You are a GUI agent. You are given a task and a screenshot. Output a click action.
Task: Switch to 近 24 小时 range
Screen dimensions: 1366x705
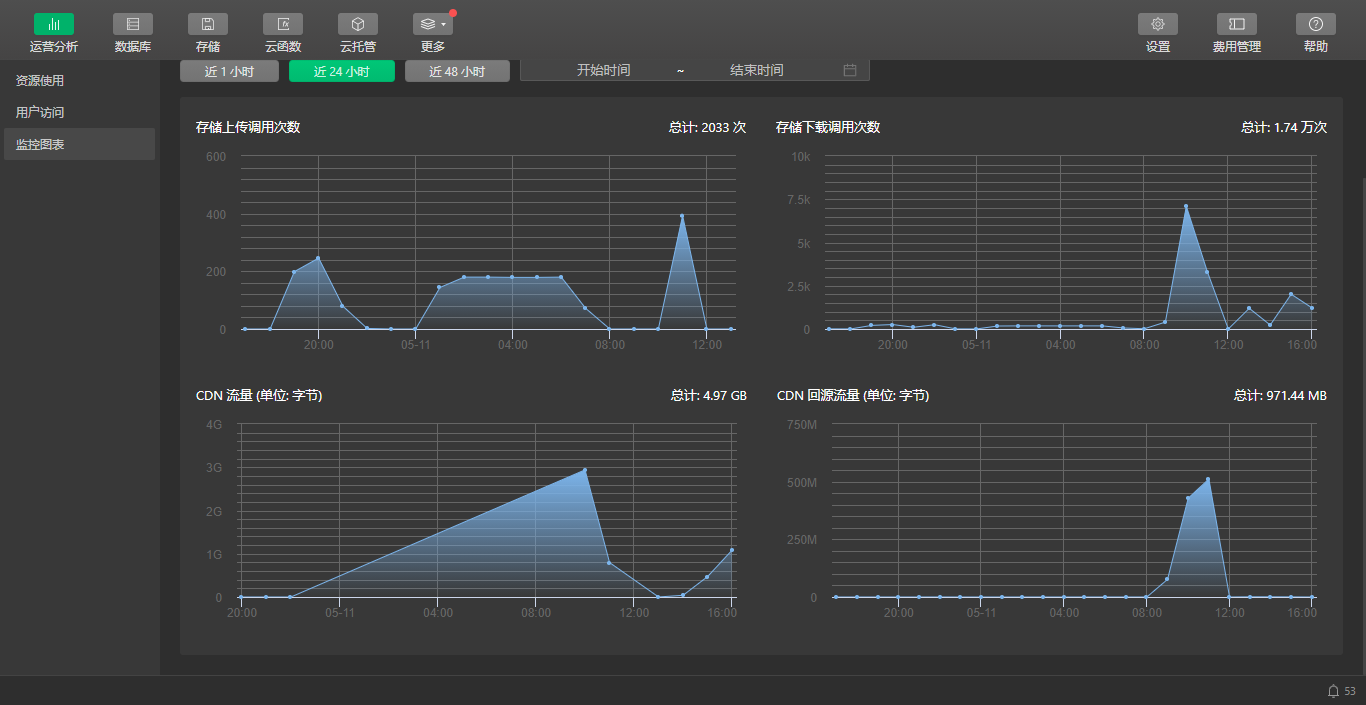pyautogui.click(x=342, y=71)
